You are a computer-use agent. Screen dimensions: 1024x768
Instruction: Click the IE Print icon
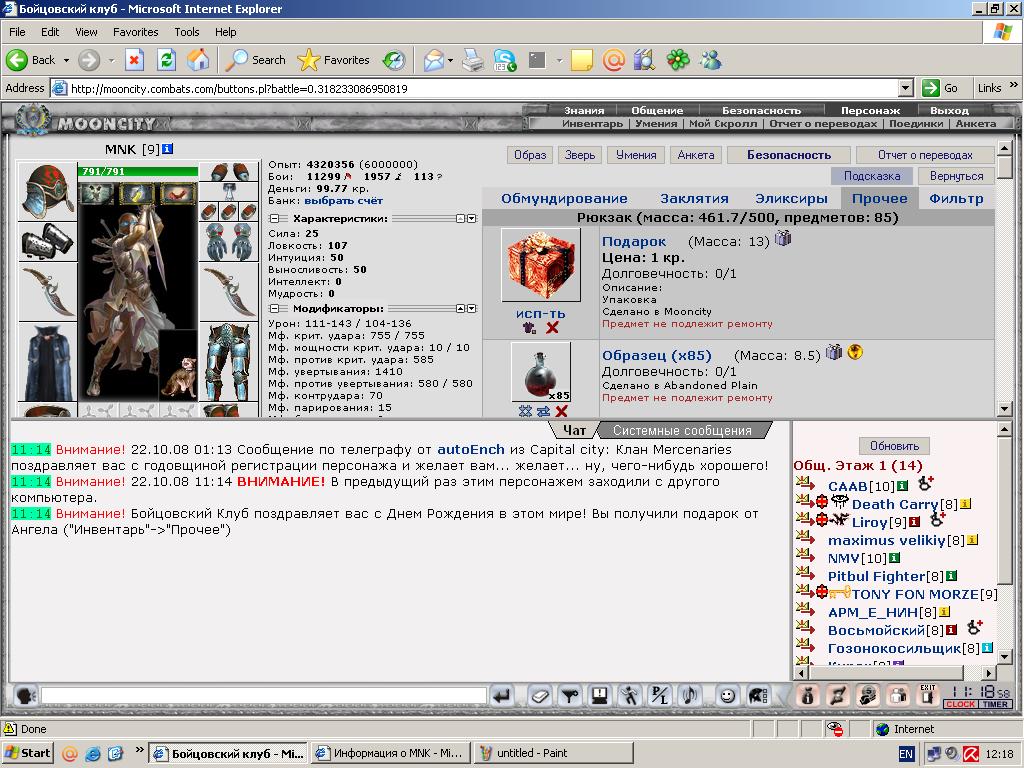point(473,60)
